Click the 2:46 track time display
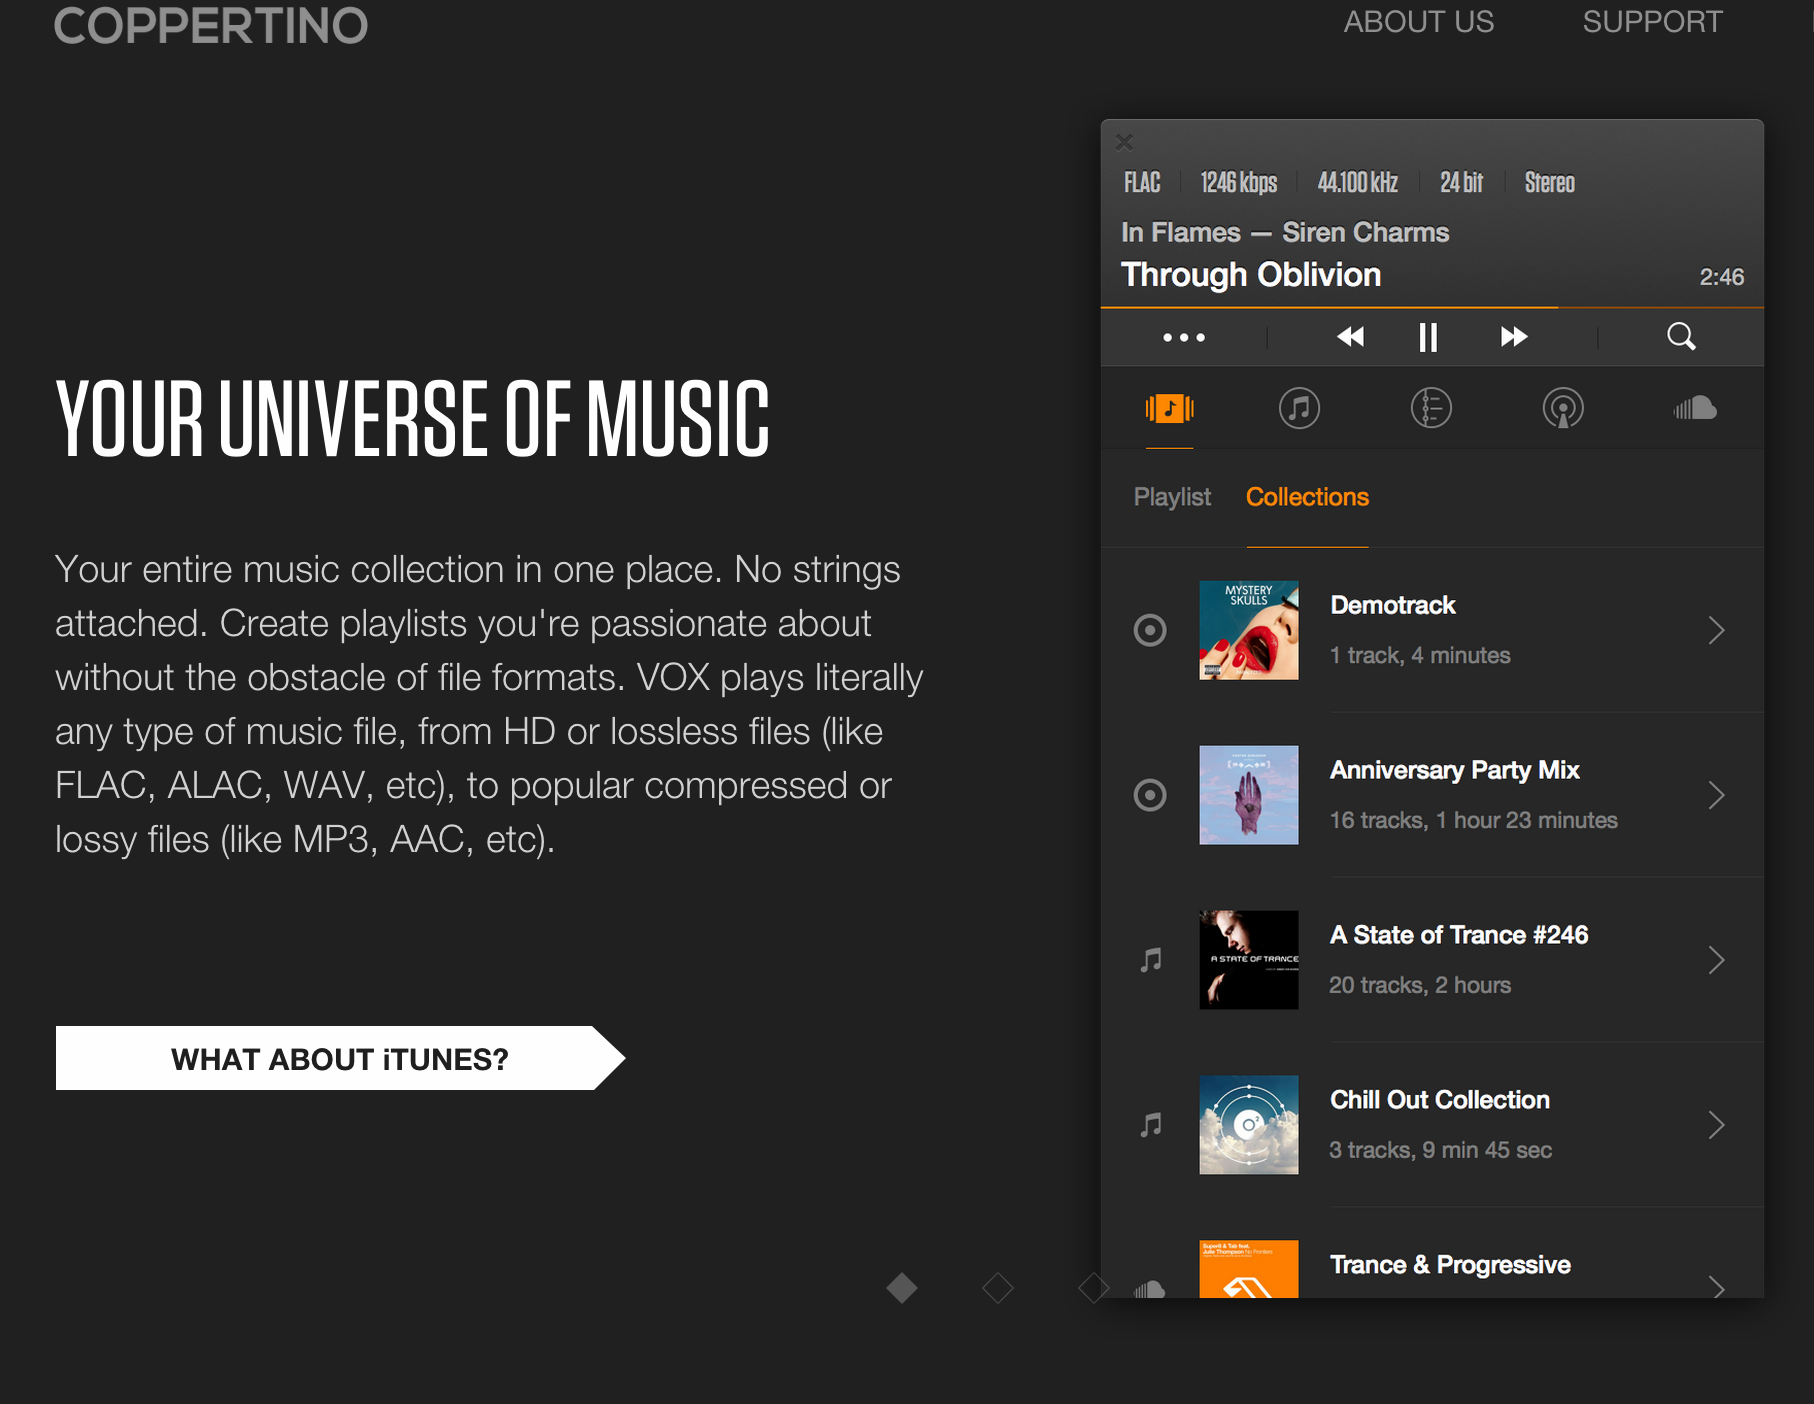This screenshot has width=1814, height=1404. (1721, 277)
